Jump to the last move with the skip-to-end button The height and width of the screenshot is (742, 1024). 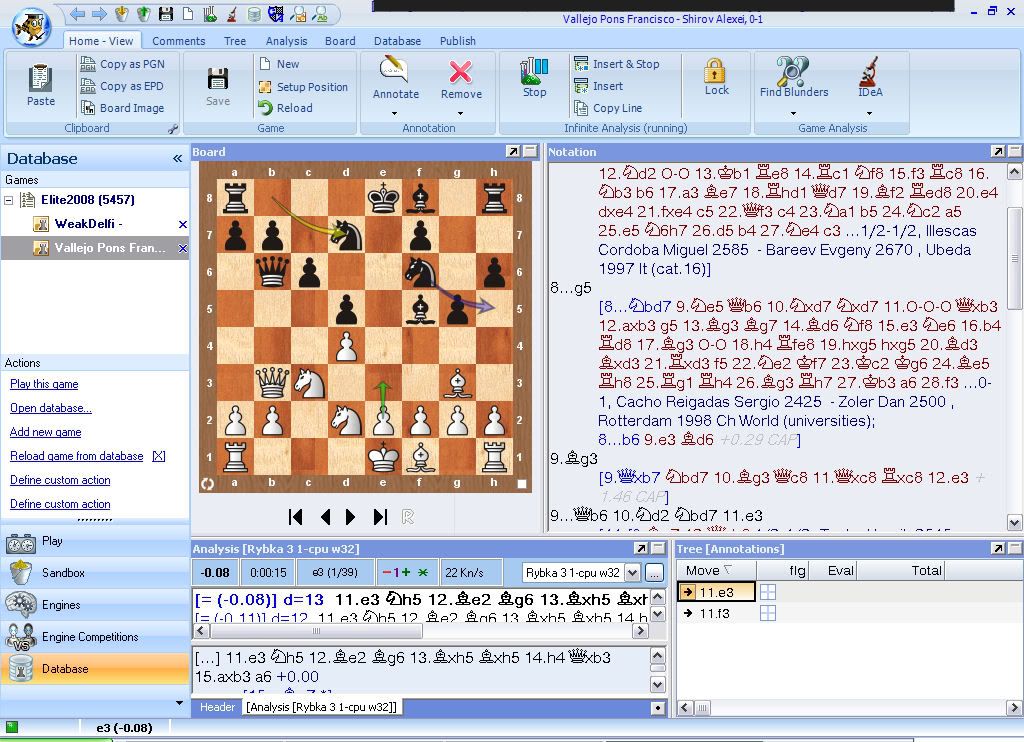(380, 517)
